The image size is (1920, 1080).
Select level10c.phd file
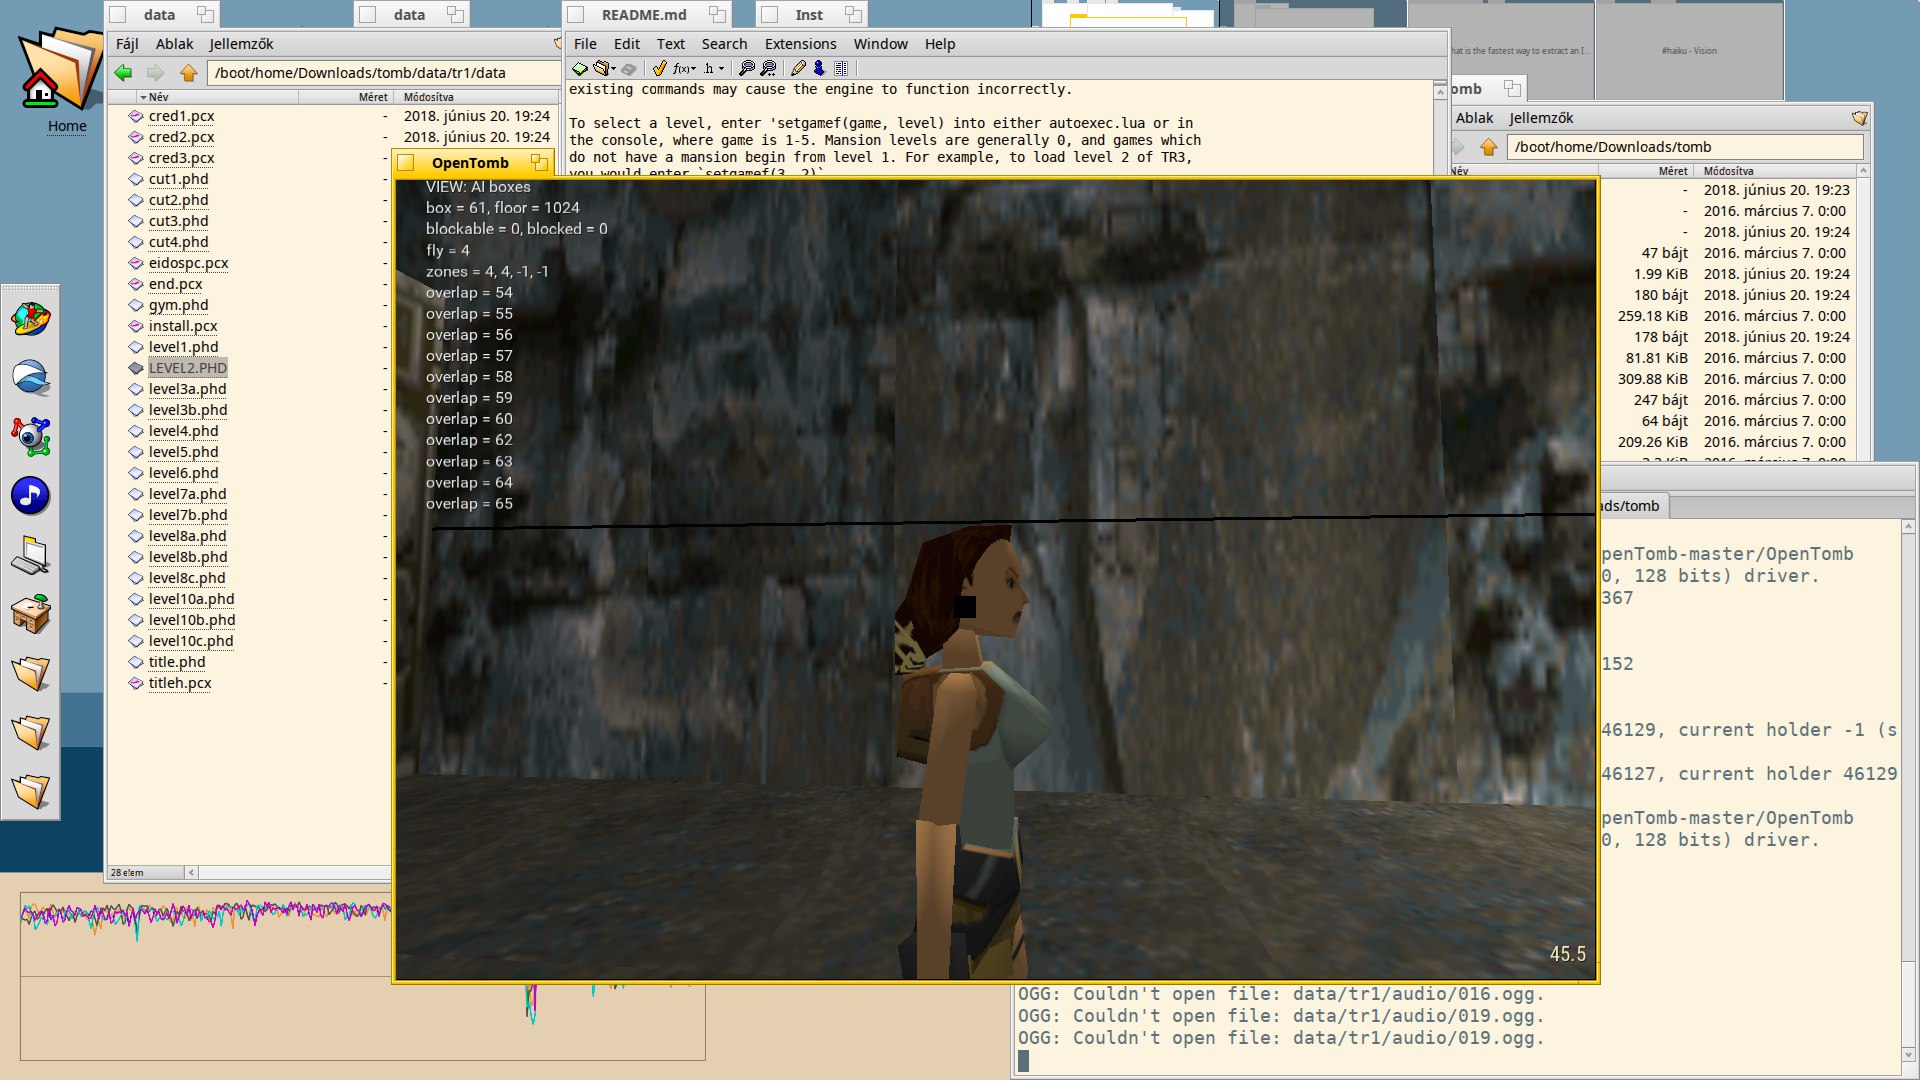pyautogui.click(x=190, y=641)
